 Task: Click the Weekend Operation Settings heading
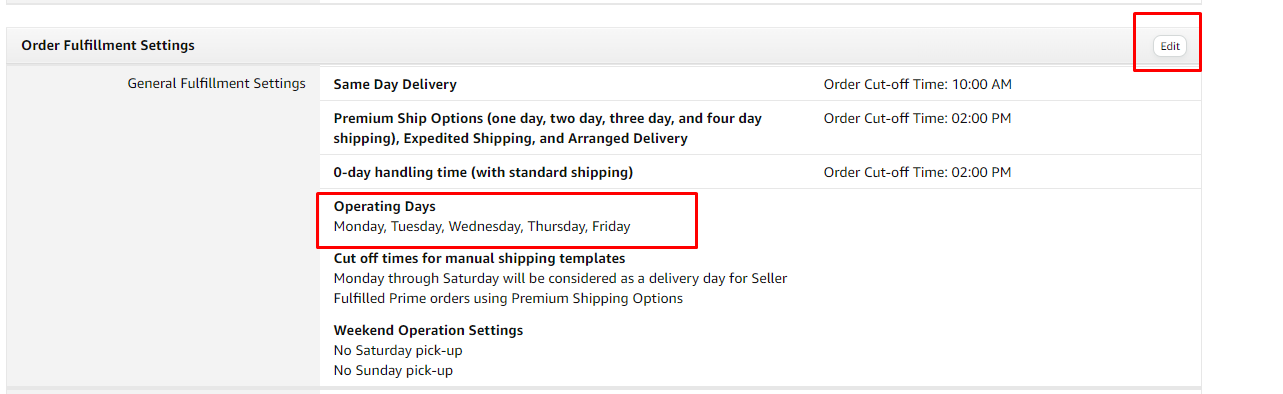(428, 331)
